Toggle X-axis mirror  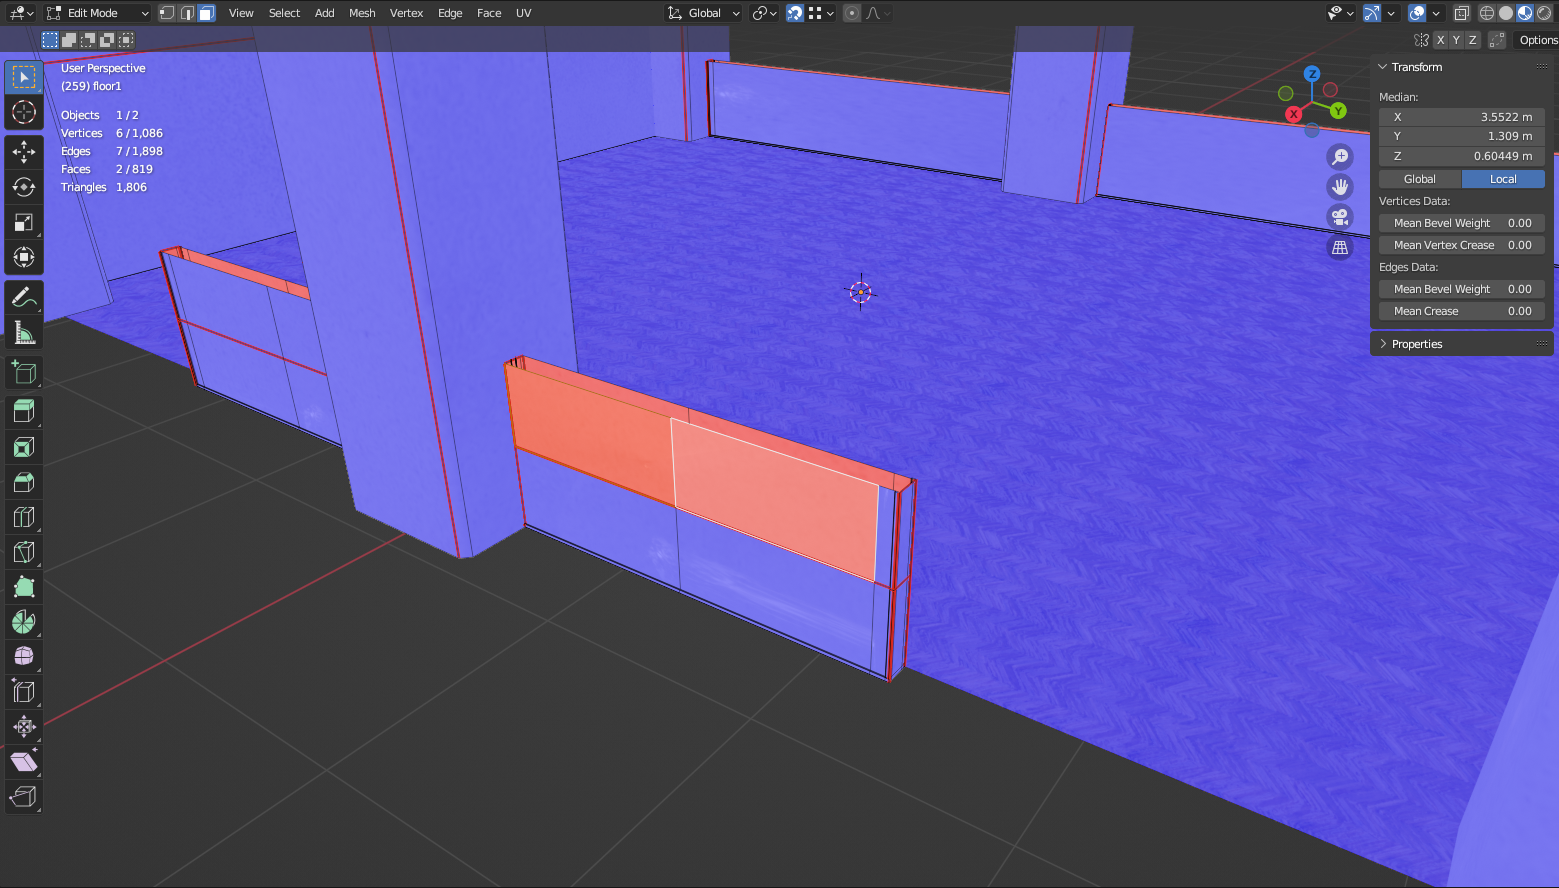[1440, 40]
